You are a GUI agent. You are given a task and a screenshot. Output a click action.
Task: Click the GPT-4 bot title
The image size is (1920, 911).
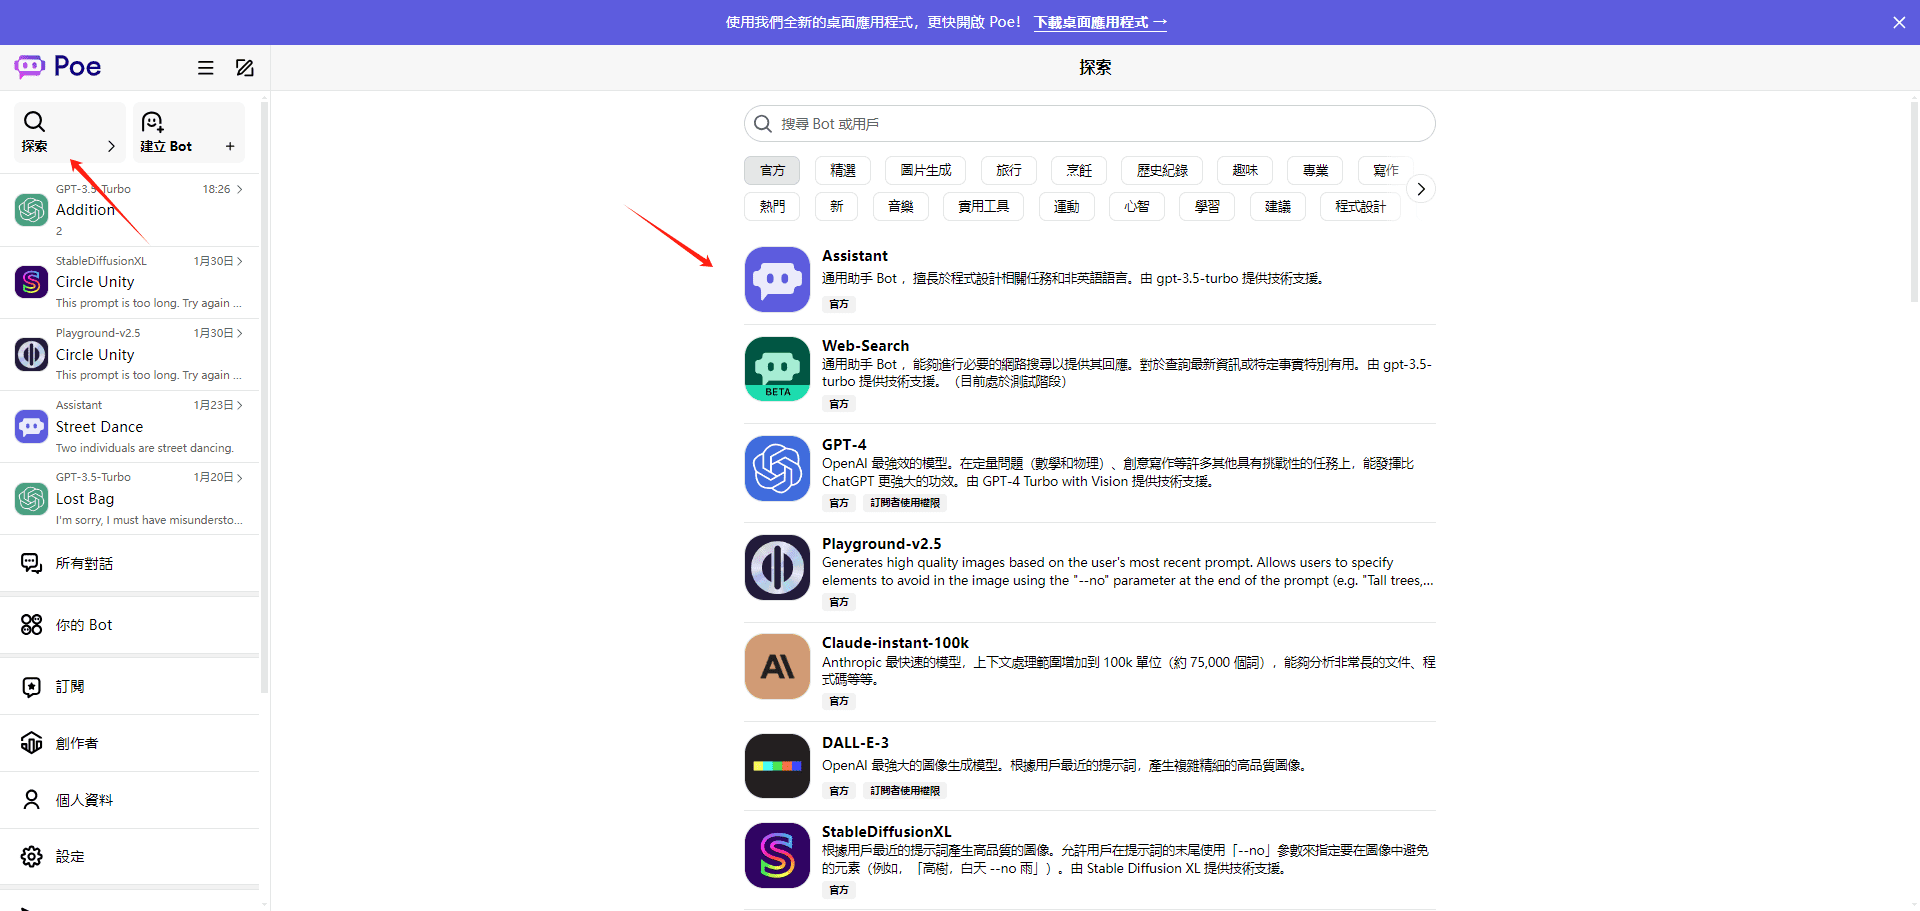pos(844,445)
